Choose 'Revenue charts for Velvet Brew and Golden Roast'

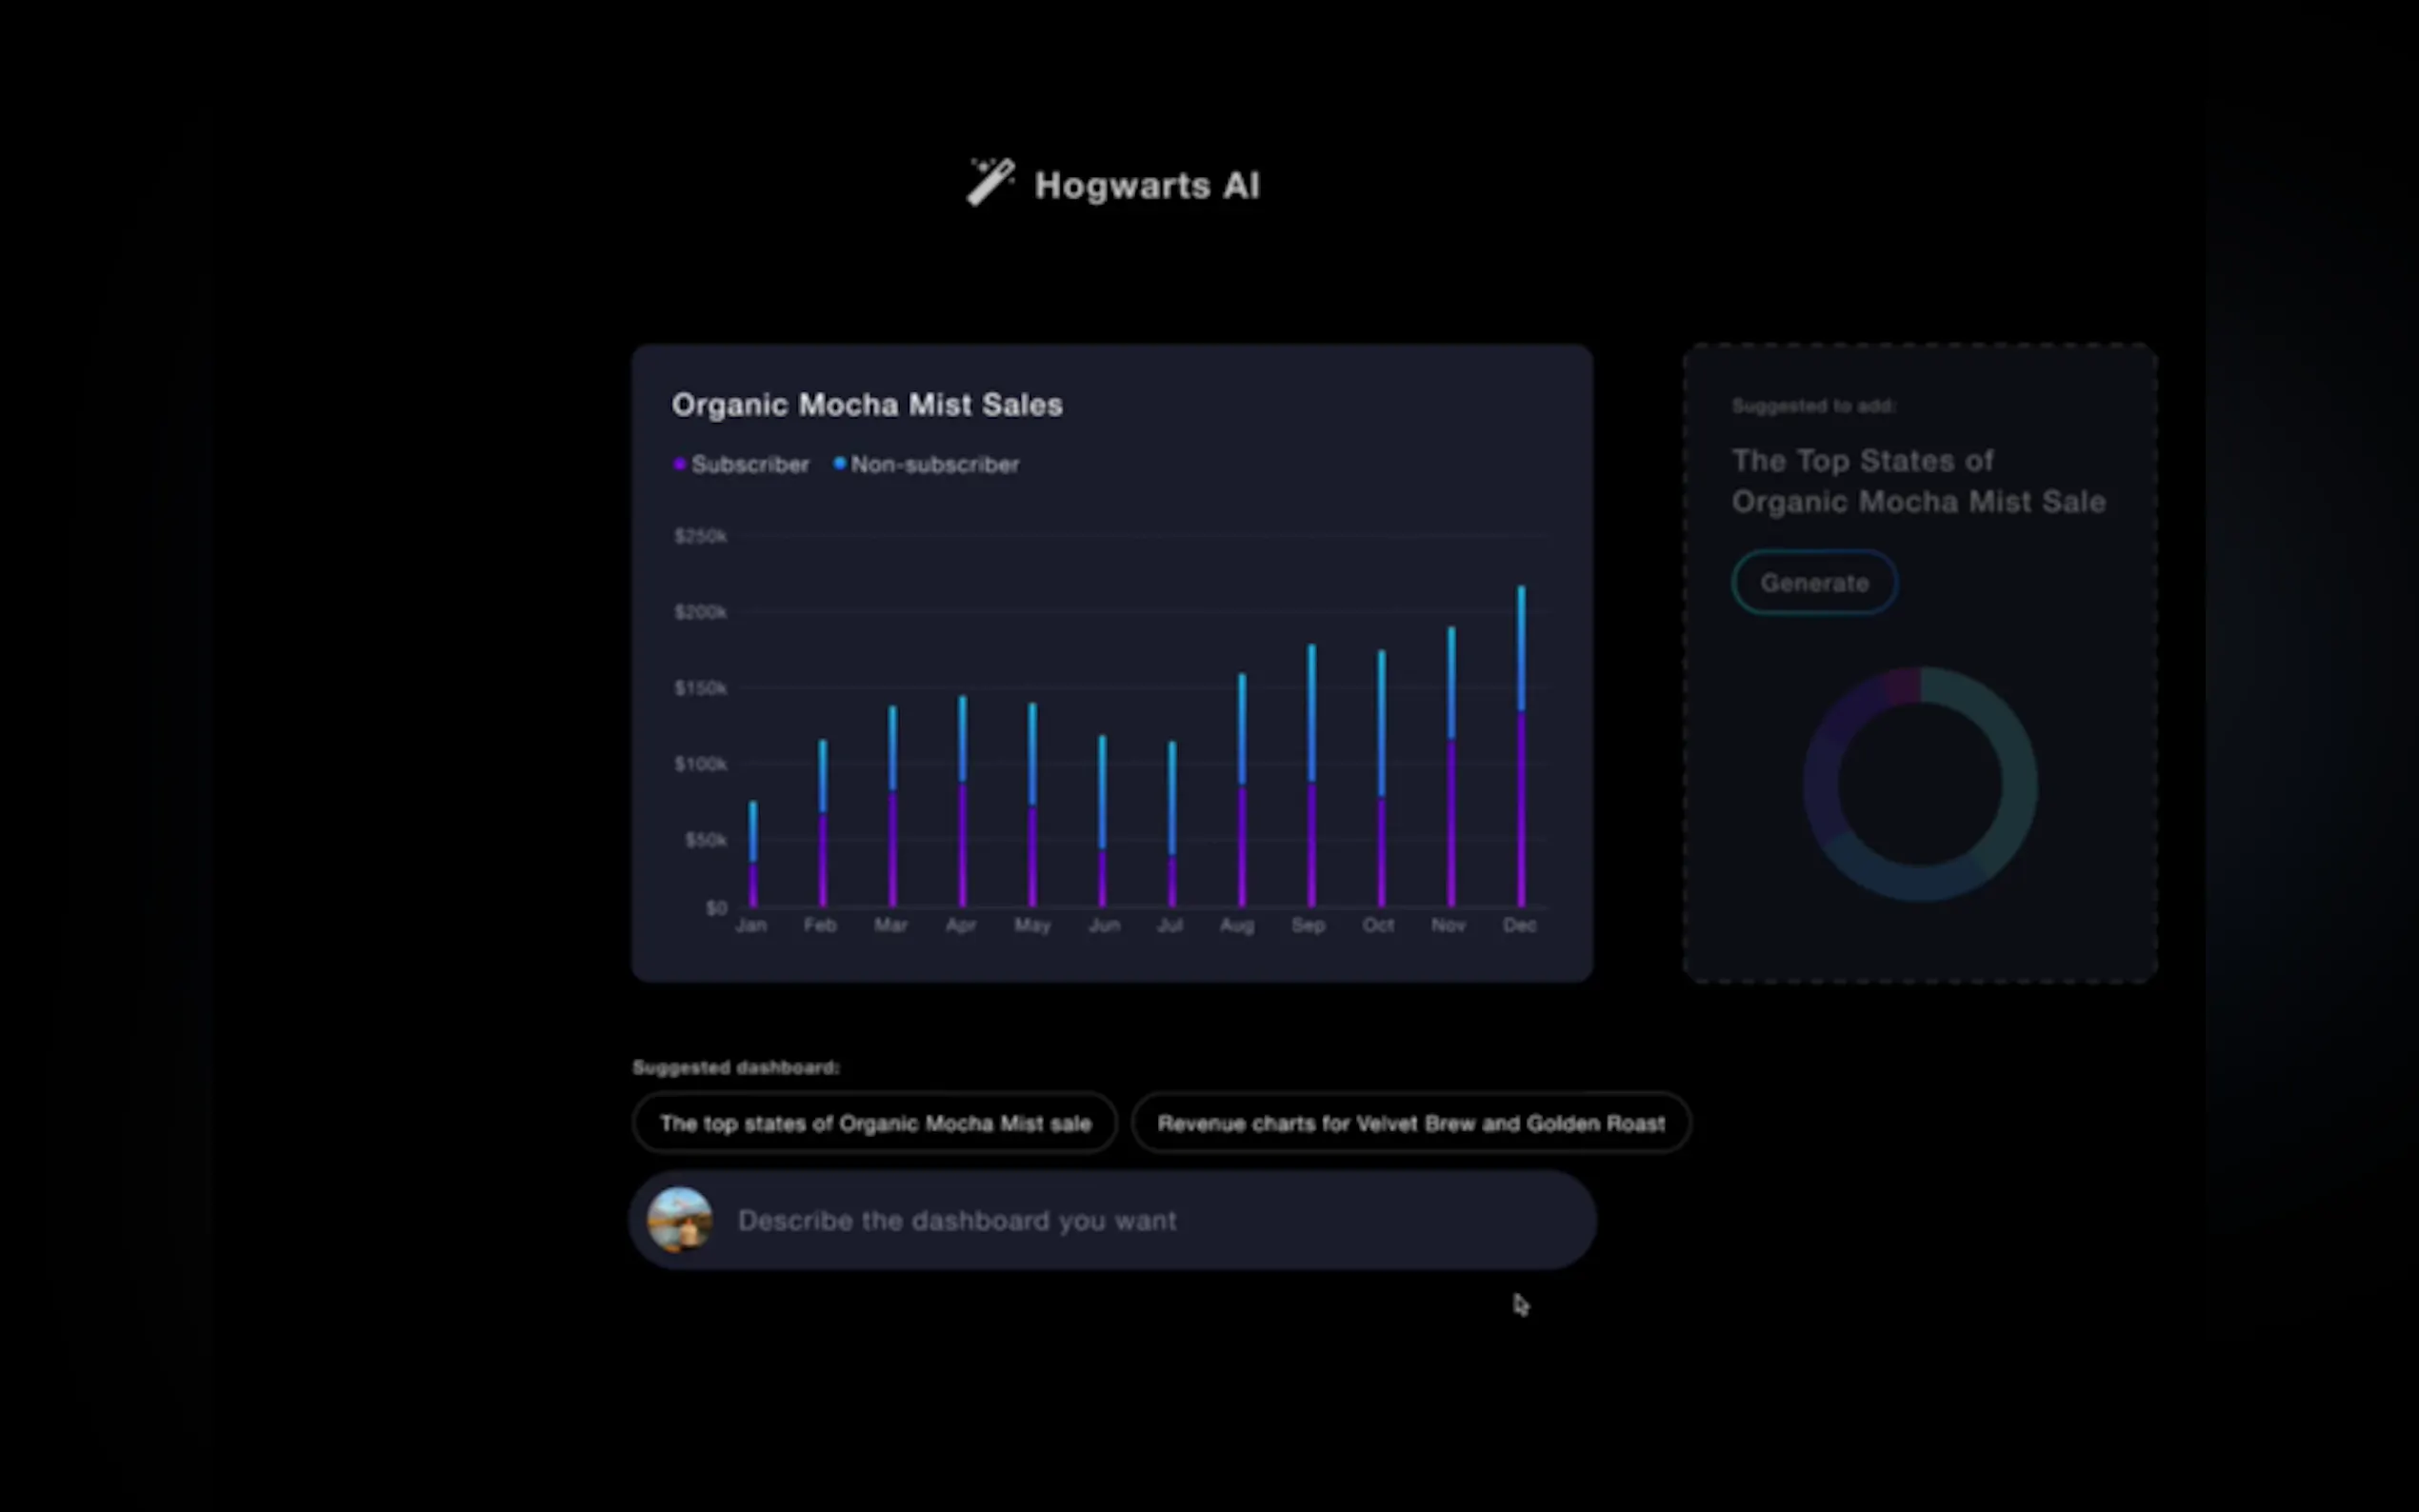[x=1410, y=1123]
